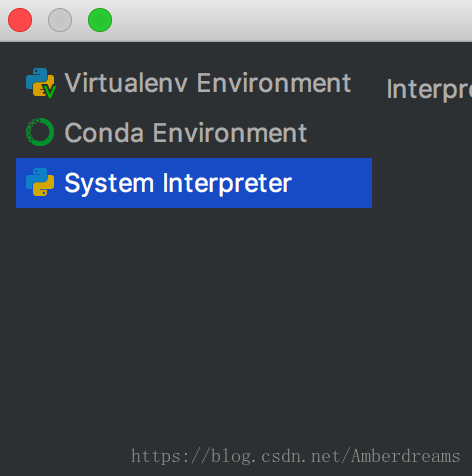Click the word Environment in the Conda entry
Viewport: 472px width, 476px height.
click(x=230, y=132)
